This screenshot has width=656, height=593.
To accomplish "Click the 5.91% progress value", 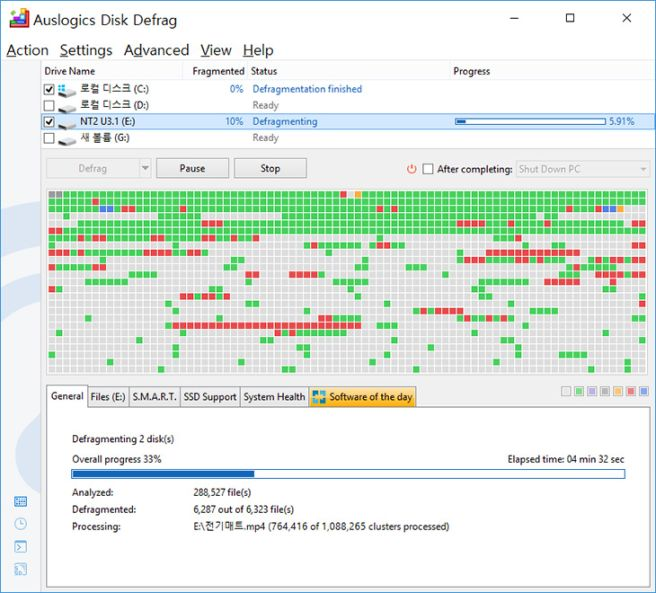I will 622,121.
